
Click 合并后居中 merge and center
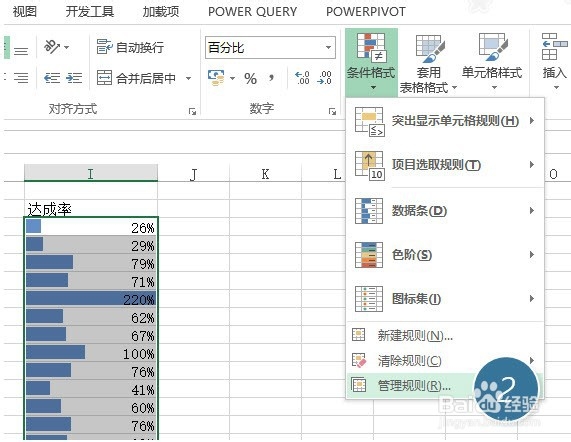click(136, 78)
